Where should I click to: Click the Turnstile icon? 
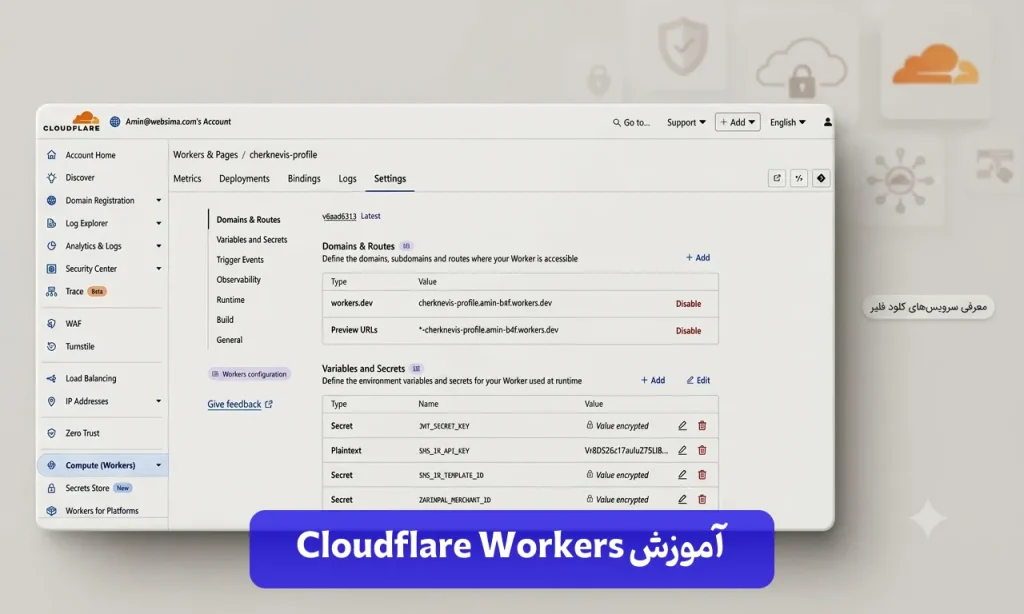52,346
